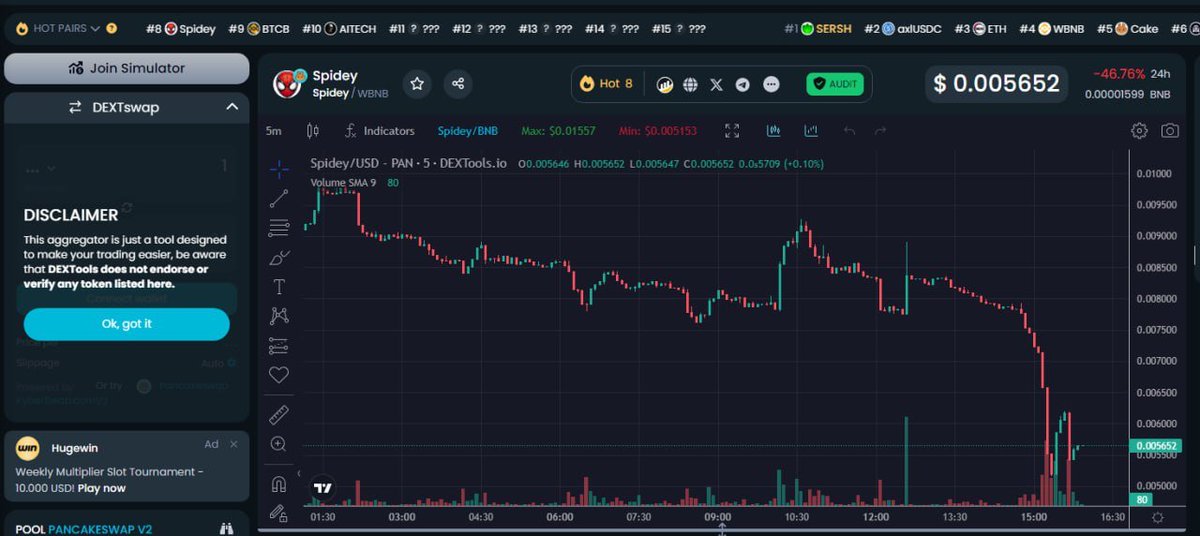The height and width of the screenshot is (536, 1200).
Task: Undo last chart action
Action: (849, 130)
